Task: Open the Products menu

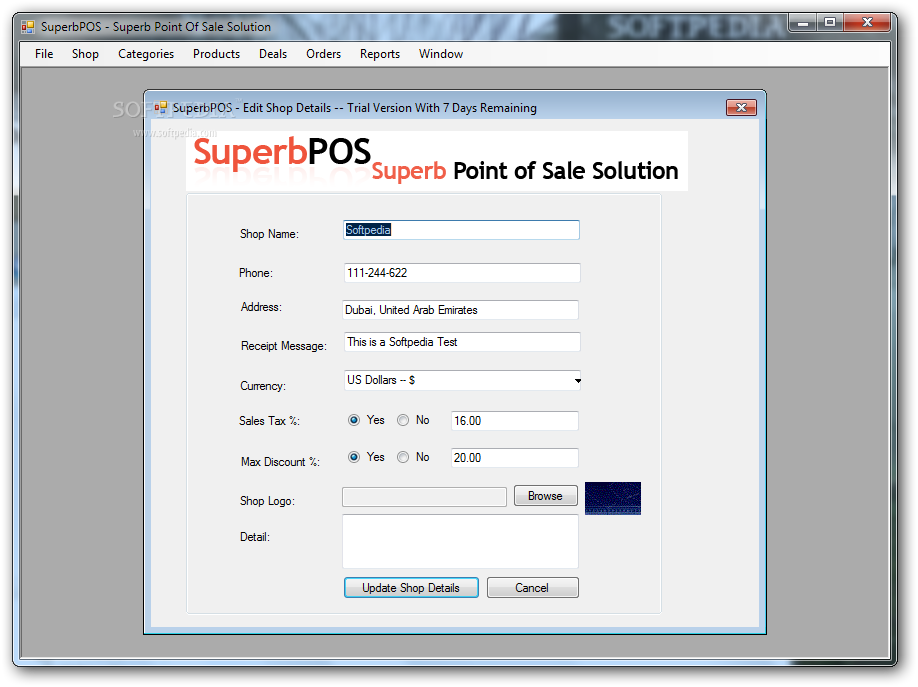Action: [x=217, y=54]
